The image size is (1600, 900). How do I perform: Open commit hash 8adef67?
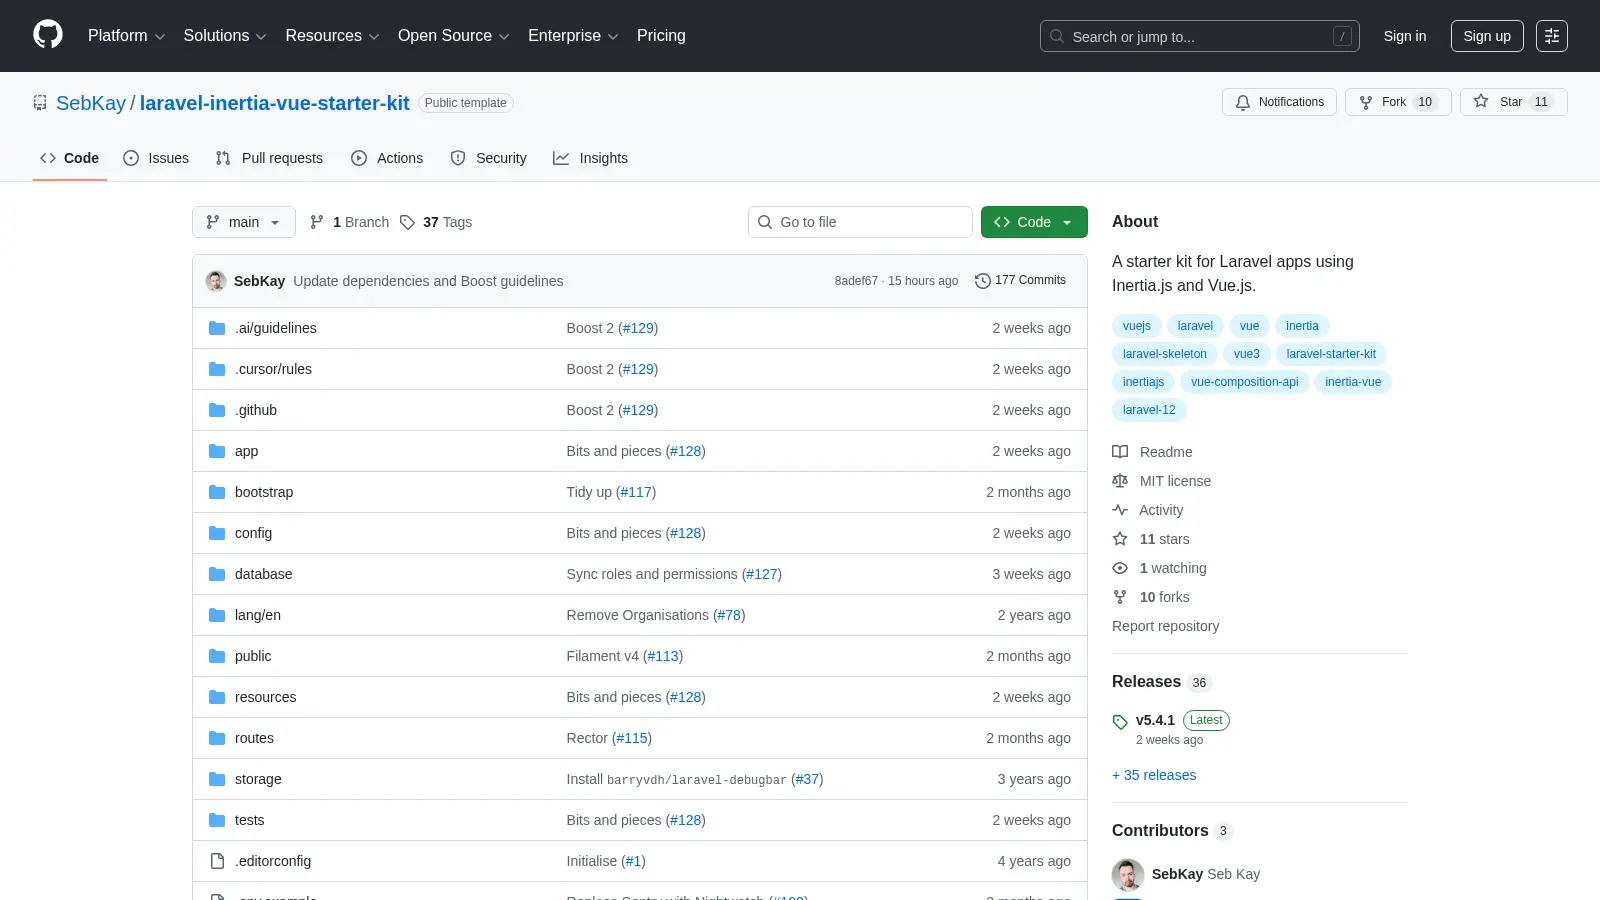(x=856, y=281)
